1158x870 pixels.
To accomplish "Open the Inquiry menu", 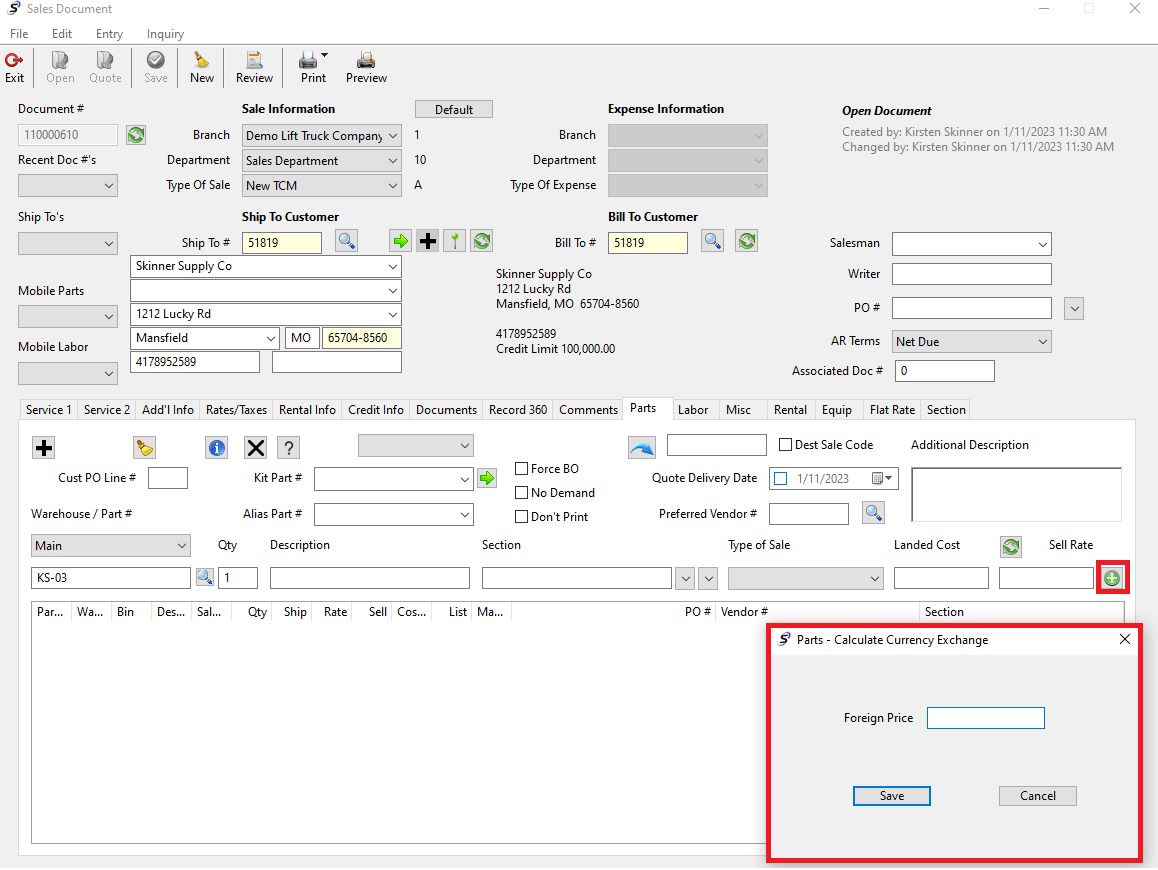I will 165,34.
